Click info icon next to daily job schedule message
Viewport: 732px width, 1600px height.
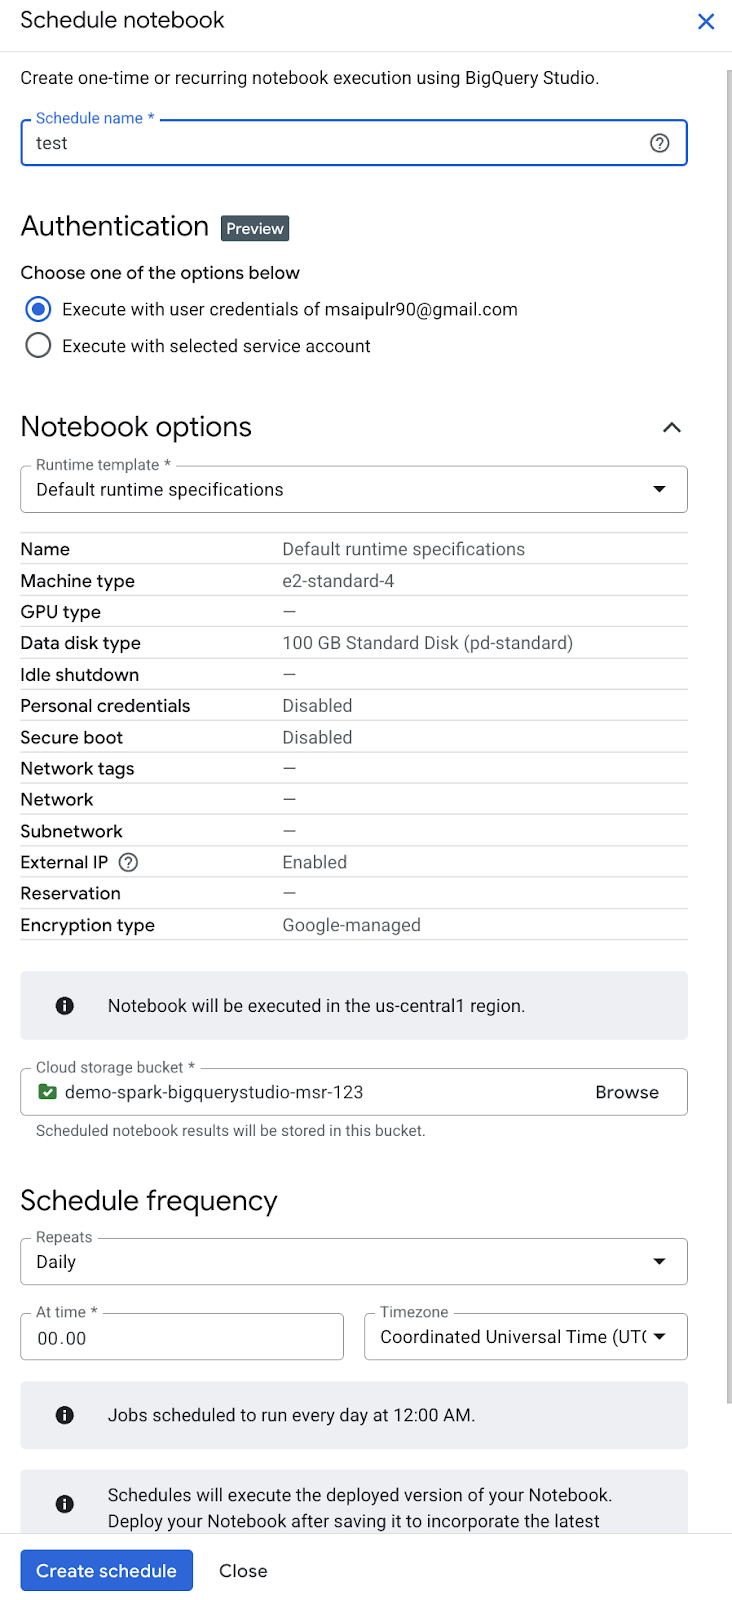click(65, 1415)
